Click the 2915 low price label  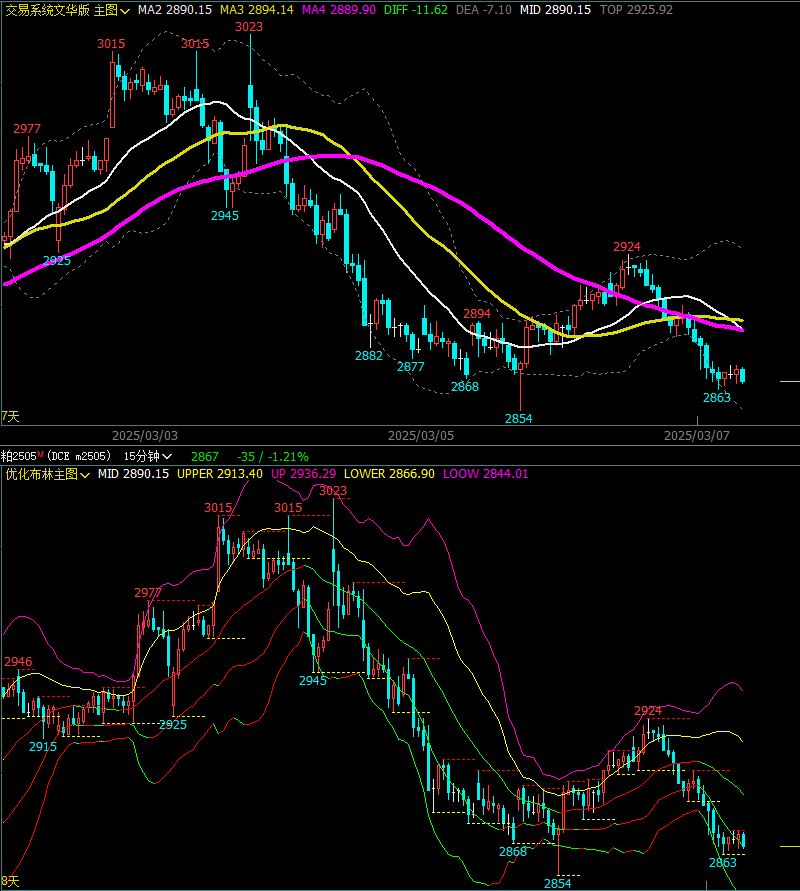43,747
